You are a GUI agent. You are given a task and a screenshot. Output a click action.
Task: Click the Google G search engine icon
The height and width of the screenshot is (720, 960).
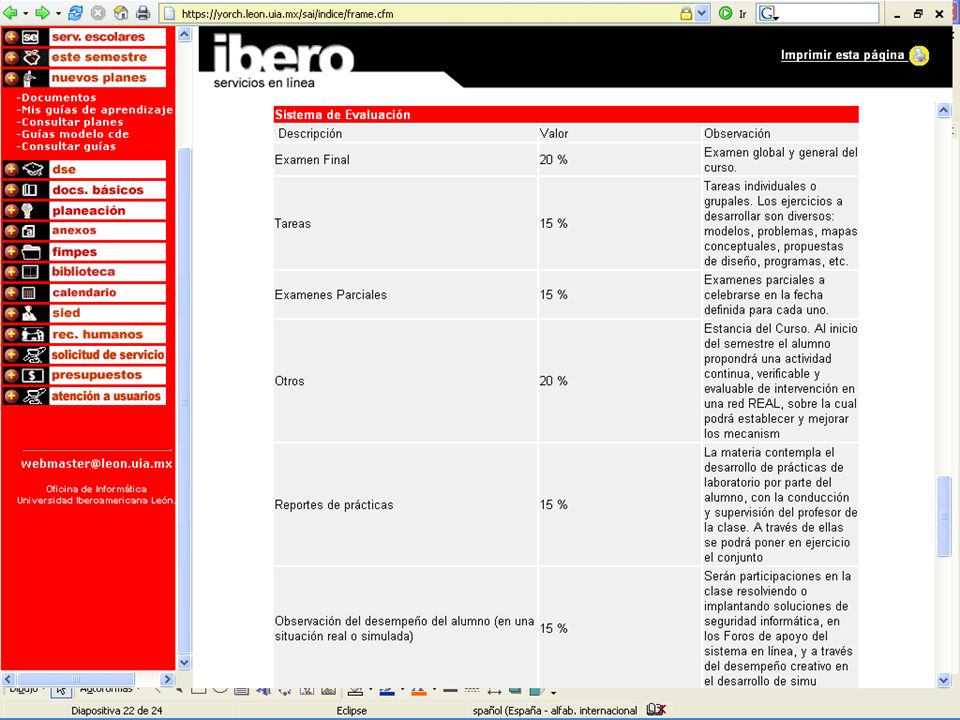pos(768,13)
